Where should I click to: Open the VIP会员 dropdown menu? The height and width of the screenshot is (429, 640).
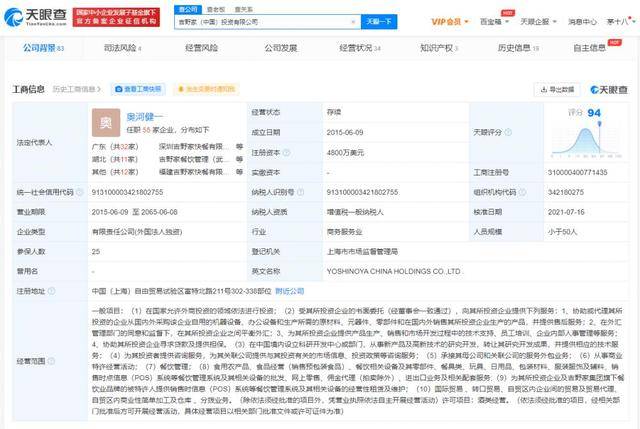450,22
